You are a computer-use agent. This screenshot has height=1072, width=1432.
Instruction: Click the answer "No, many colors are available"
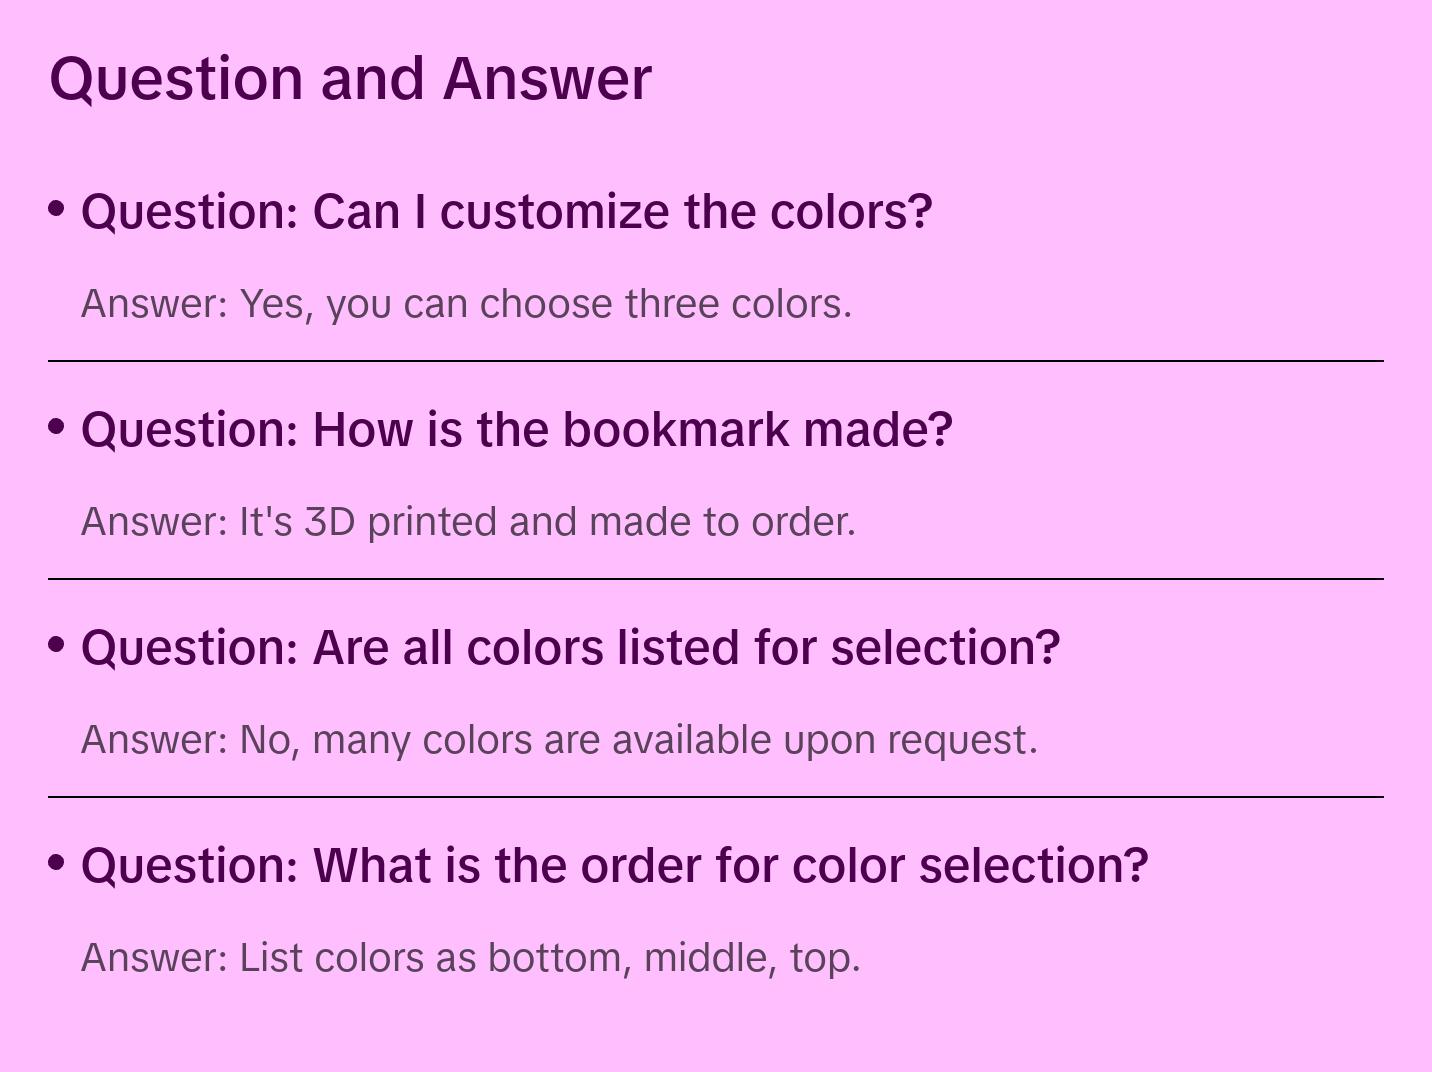pyautogui.click(x=559, y=740)
